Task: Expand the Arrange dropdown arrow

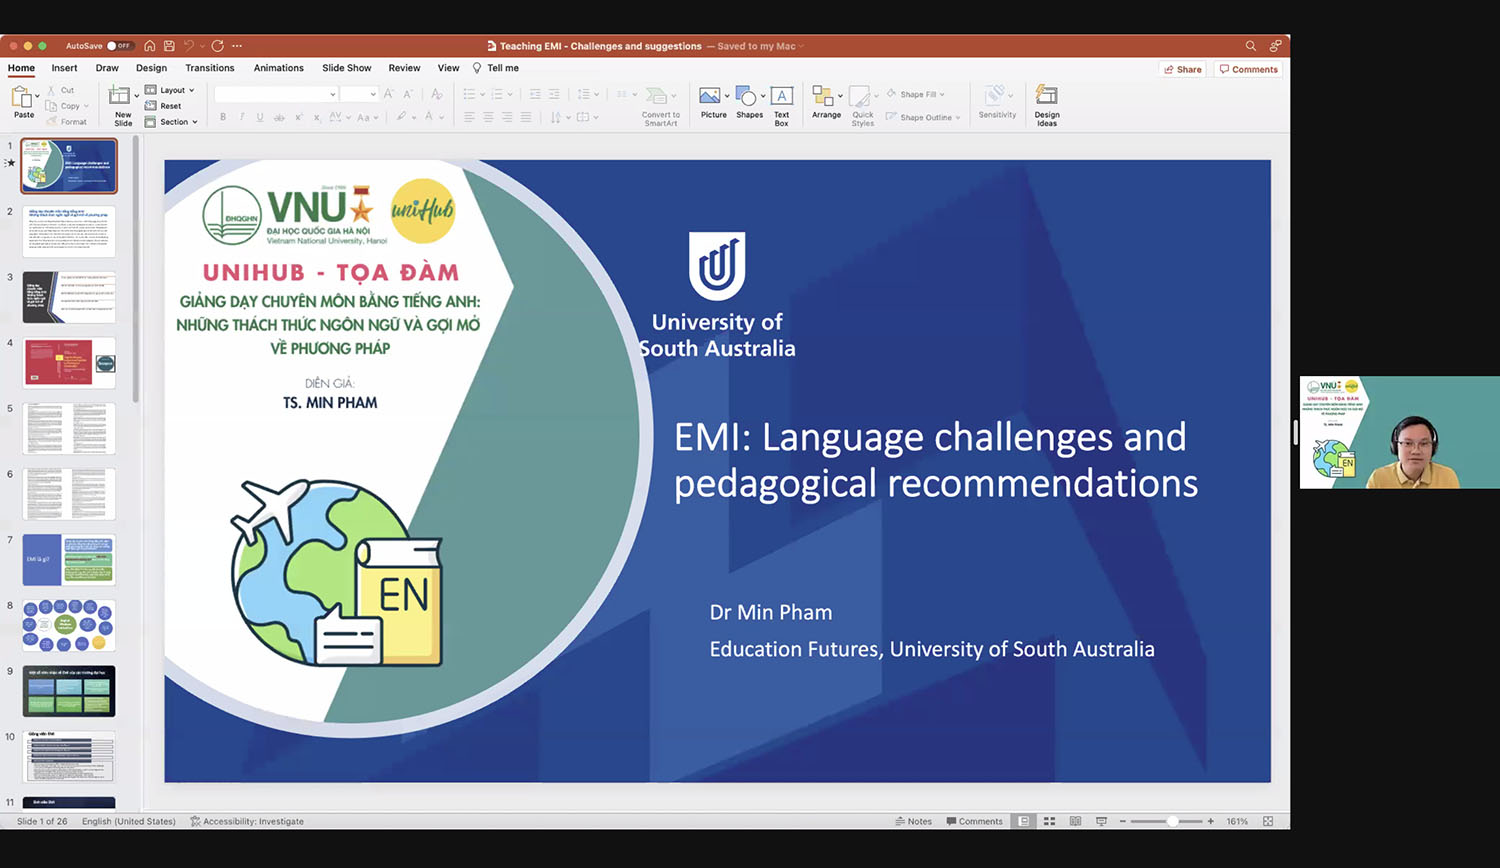Action: (x=840, y=96)
